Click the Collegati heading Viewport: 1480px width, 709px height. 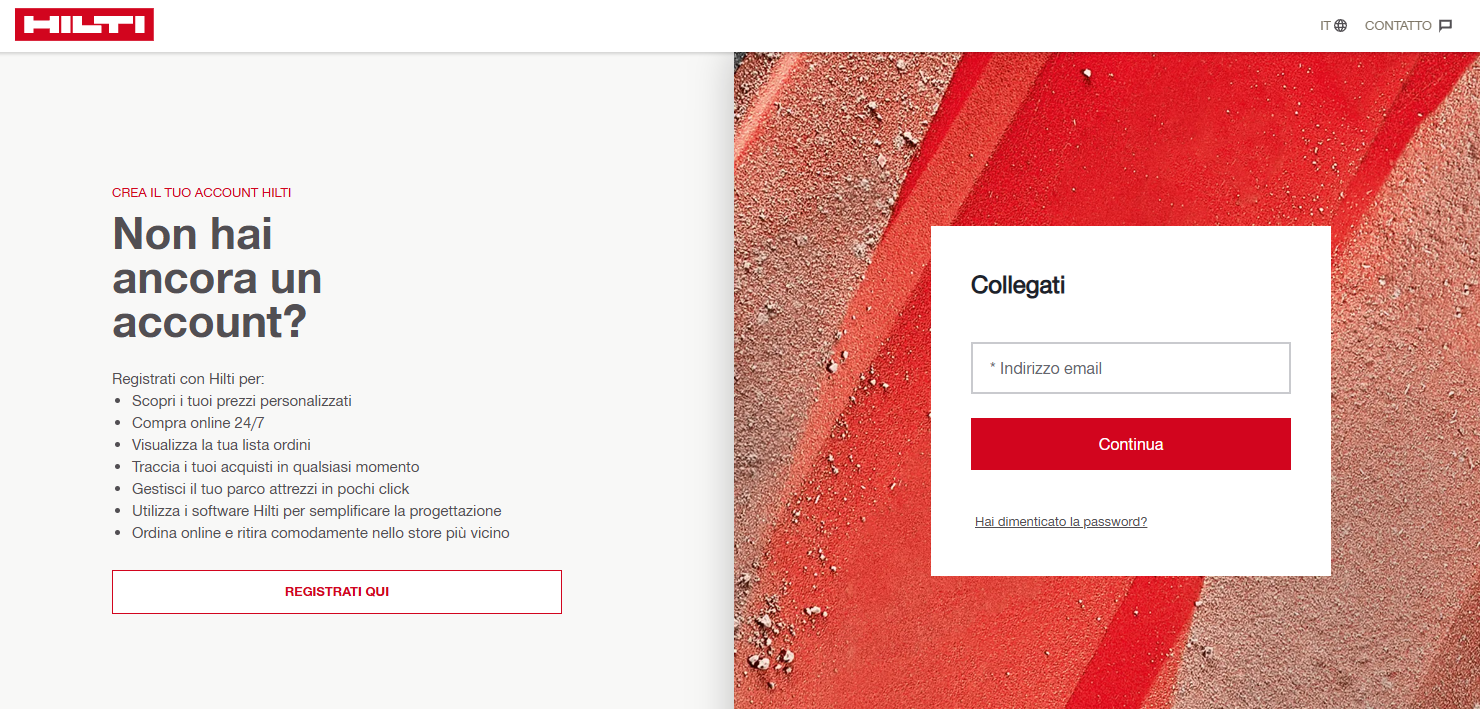pos(1017,285)
